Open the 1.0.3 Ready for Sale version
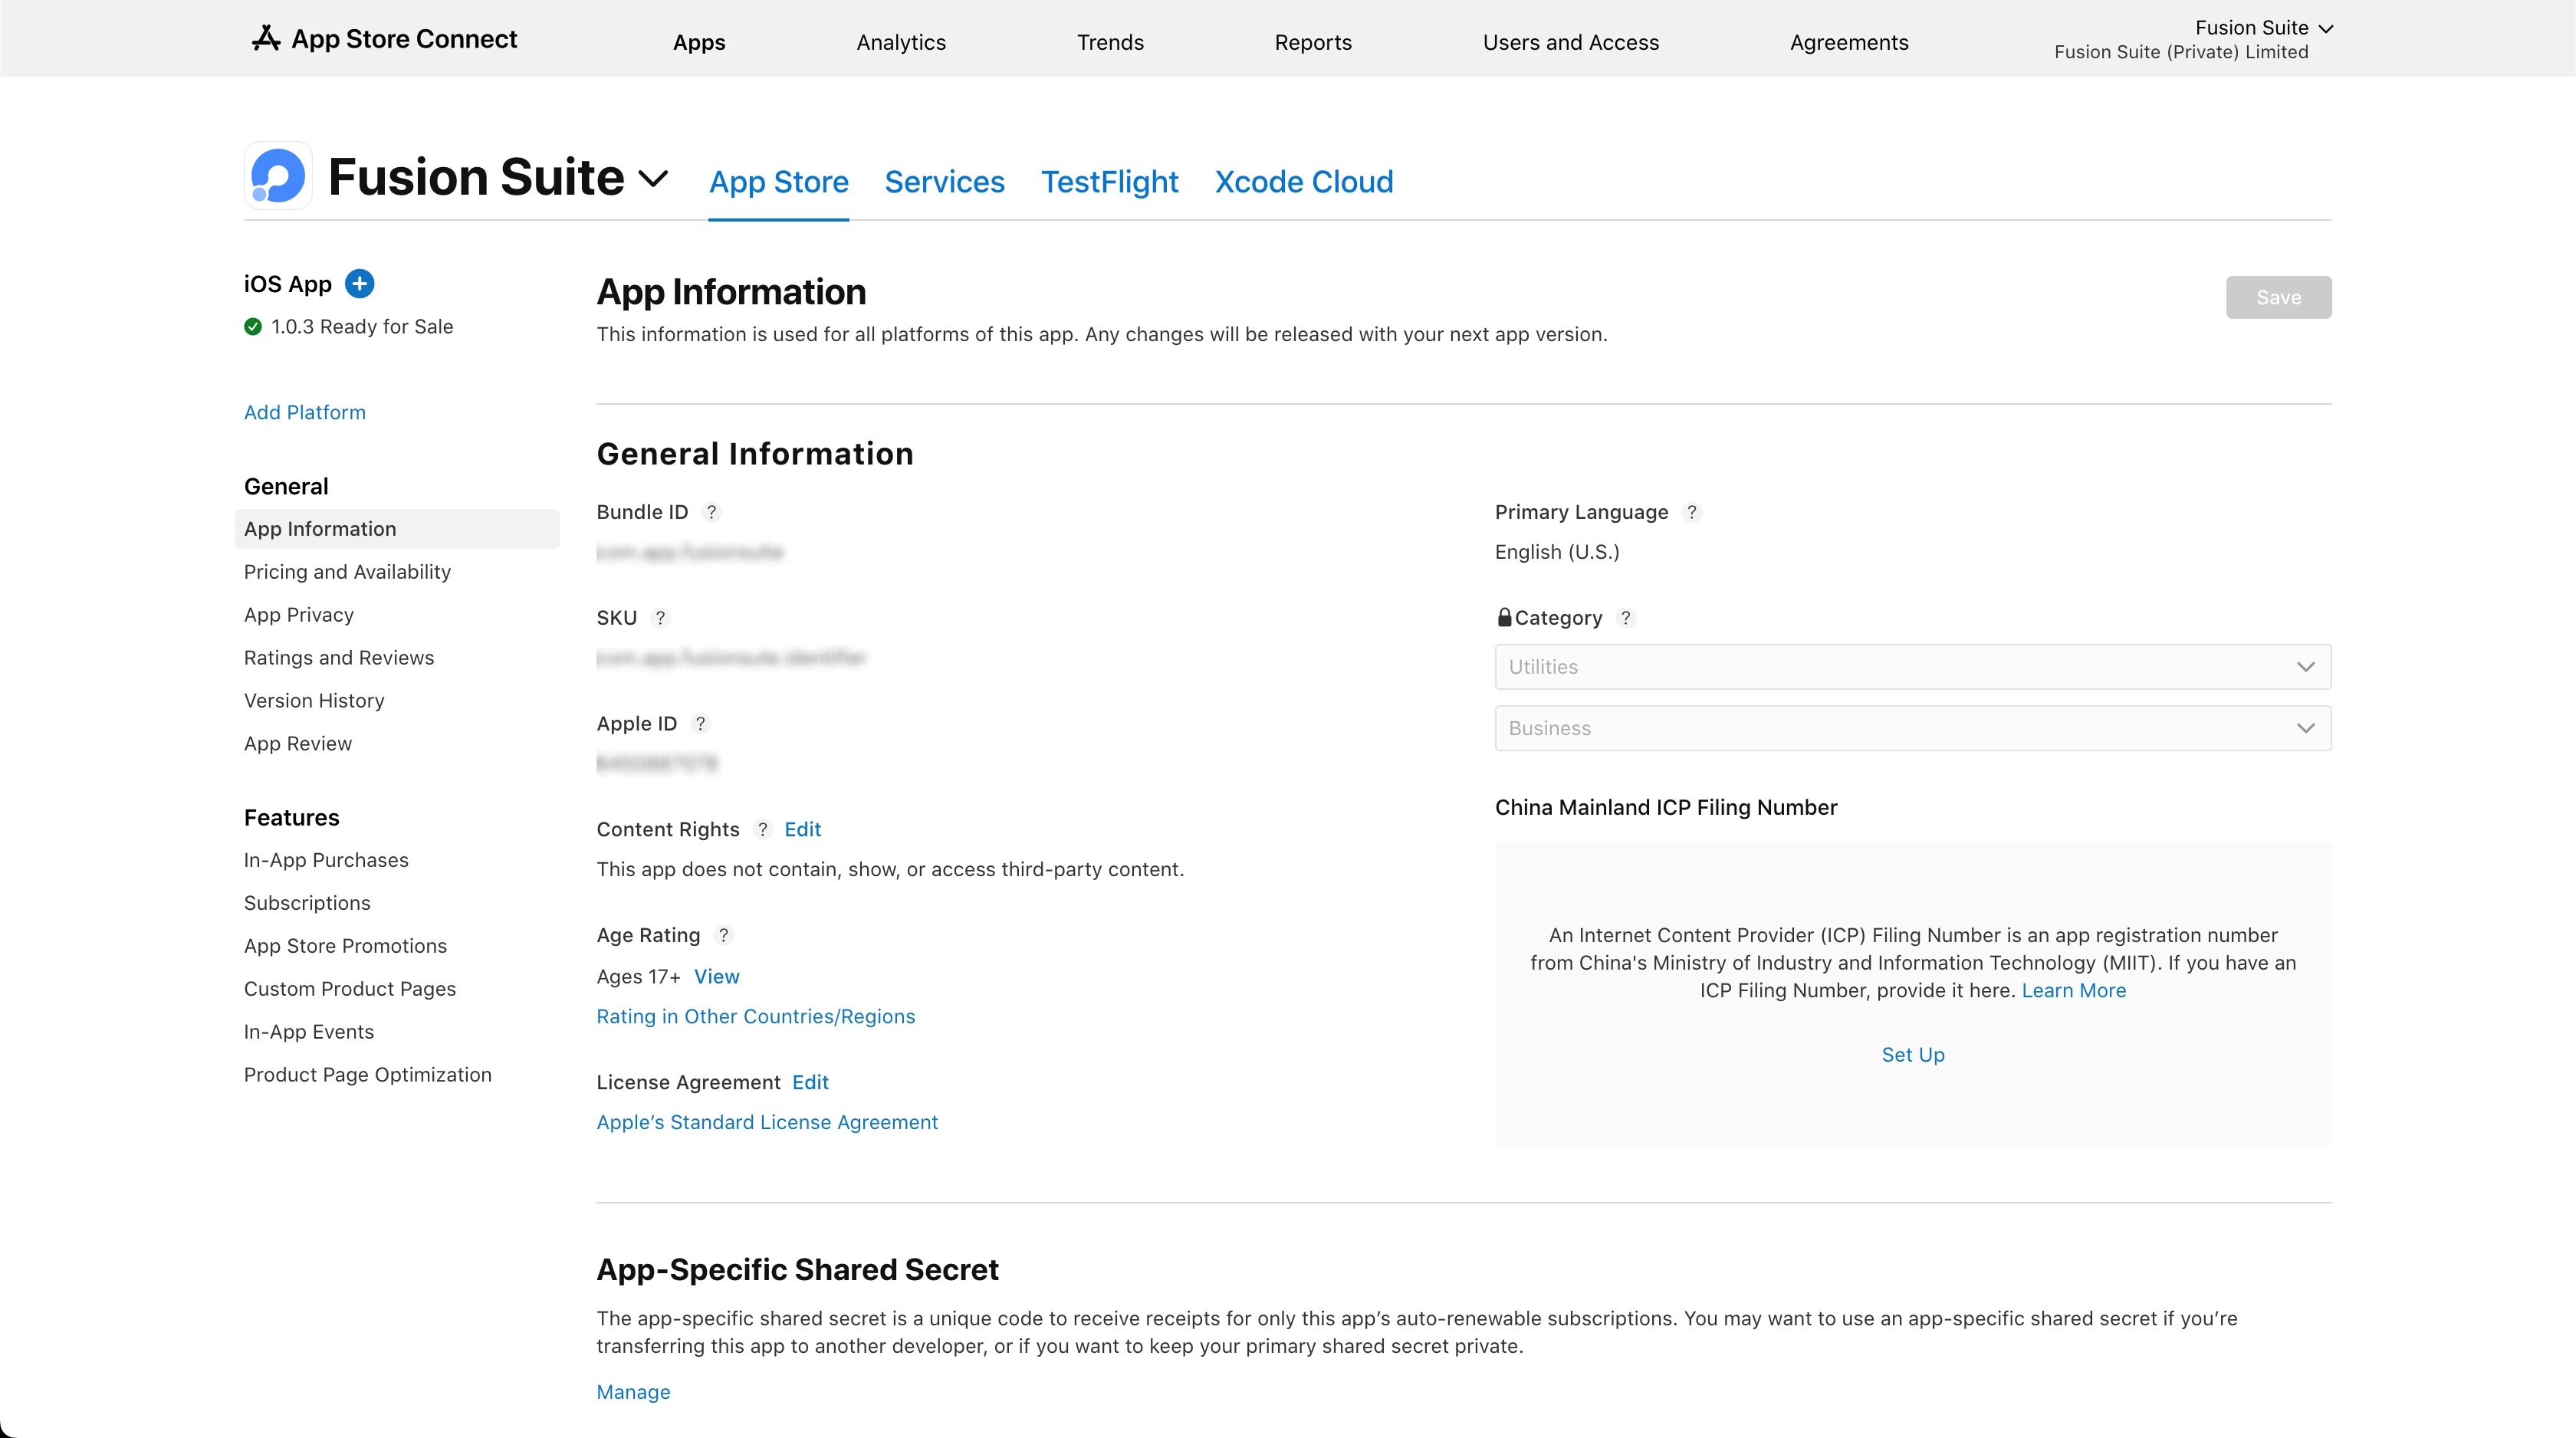The image size is (2576, 1438). [361, 327]
